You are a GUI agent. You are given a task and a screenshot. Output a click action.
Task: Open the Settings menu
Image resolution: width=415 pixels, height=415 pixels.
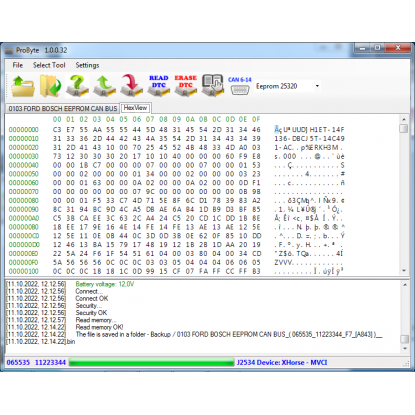[x=87, y=65]
